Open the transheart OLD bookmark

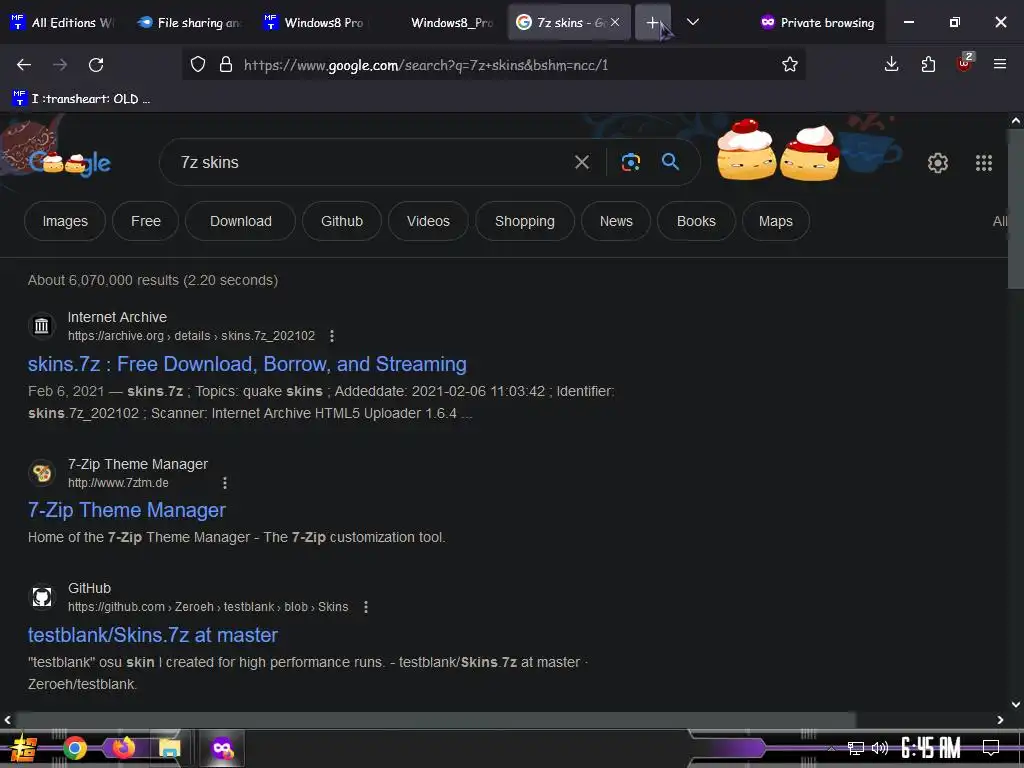click(x=81, y=99)
